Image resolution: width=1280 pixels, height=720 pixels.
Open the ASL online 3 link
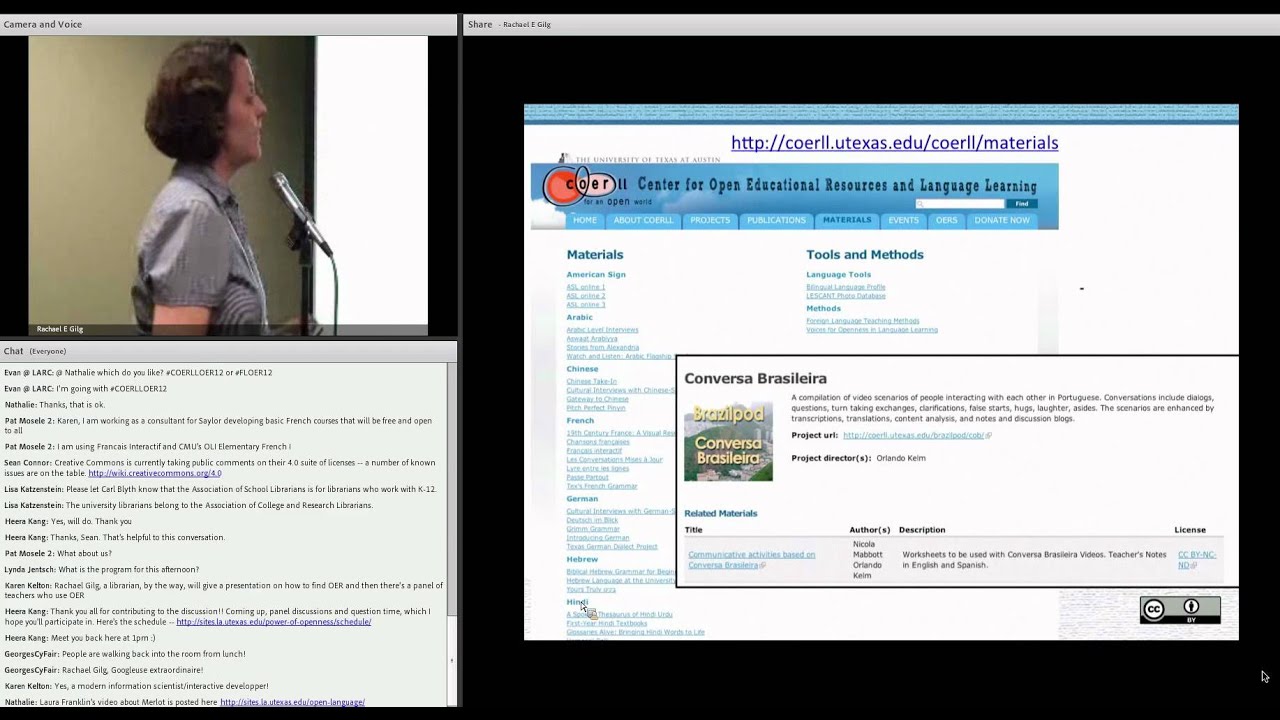click(x=586, y=304)
